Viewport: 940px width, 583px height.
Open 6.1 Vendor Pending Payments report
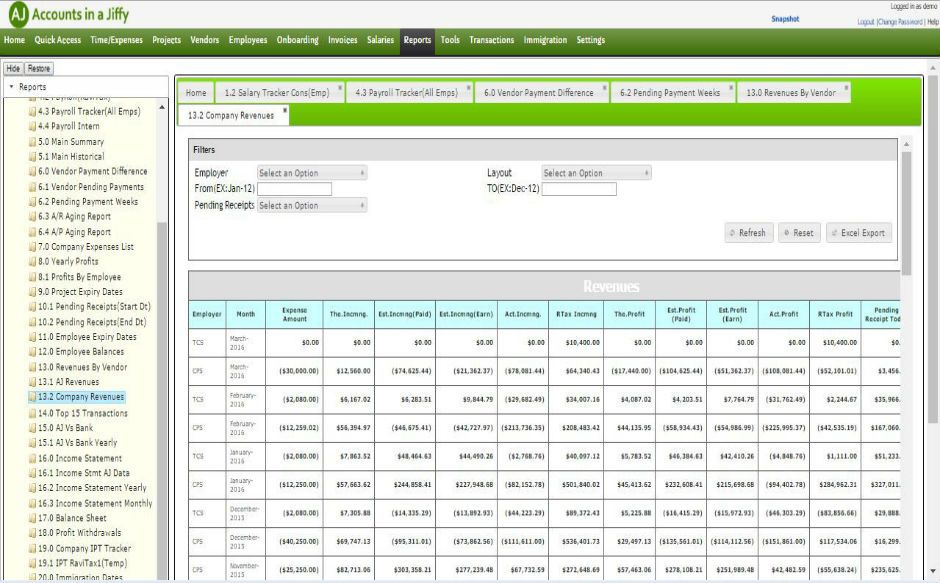(x=91, y=187)
